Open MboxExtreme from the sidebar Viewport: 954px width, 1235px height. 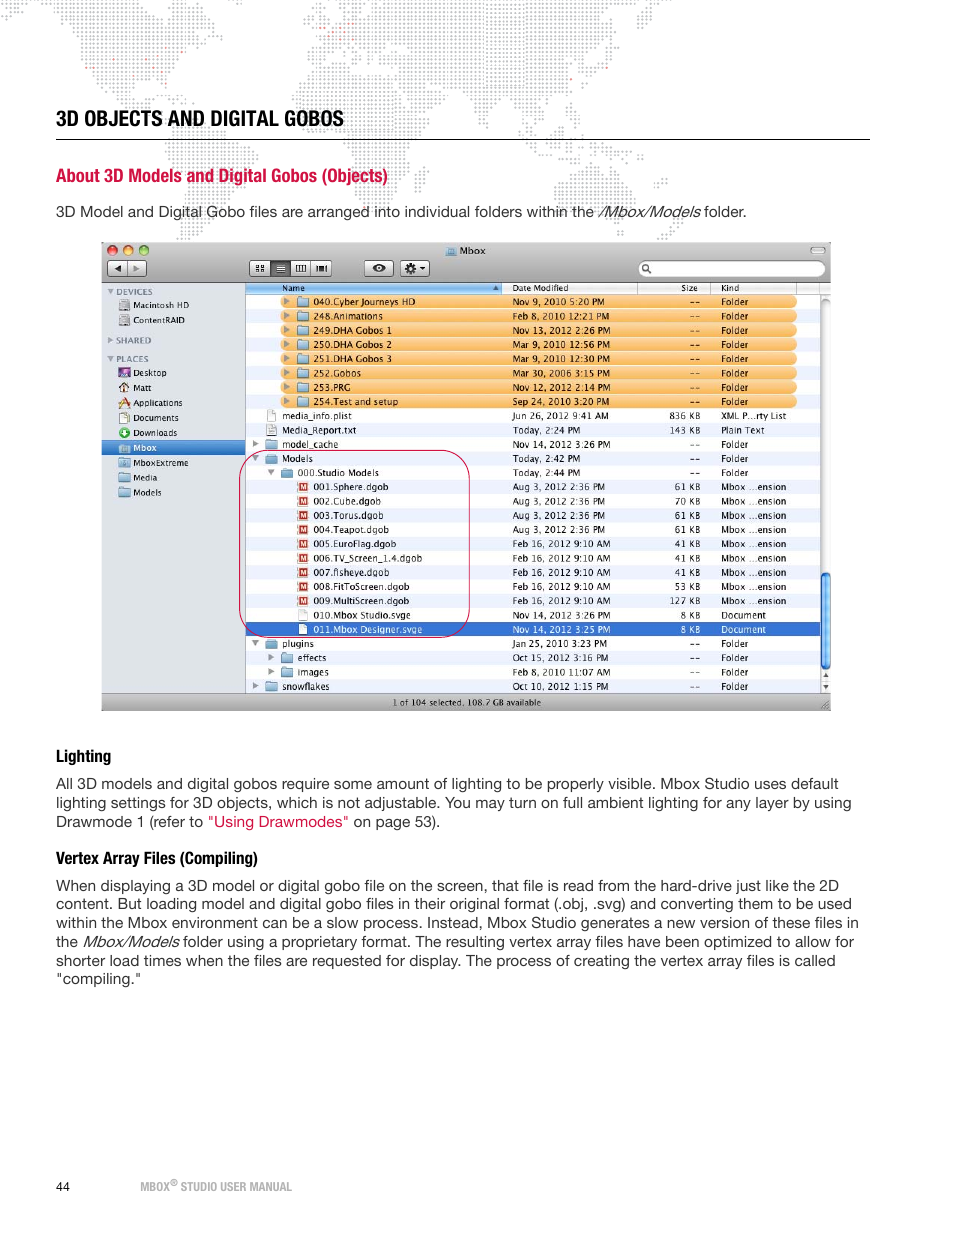pos(153,463)
